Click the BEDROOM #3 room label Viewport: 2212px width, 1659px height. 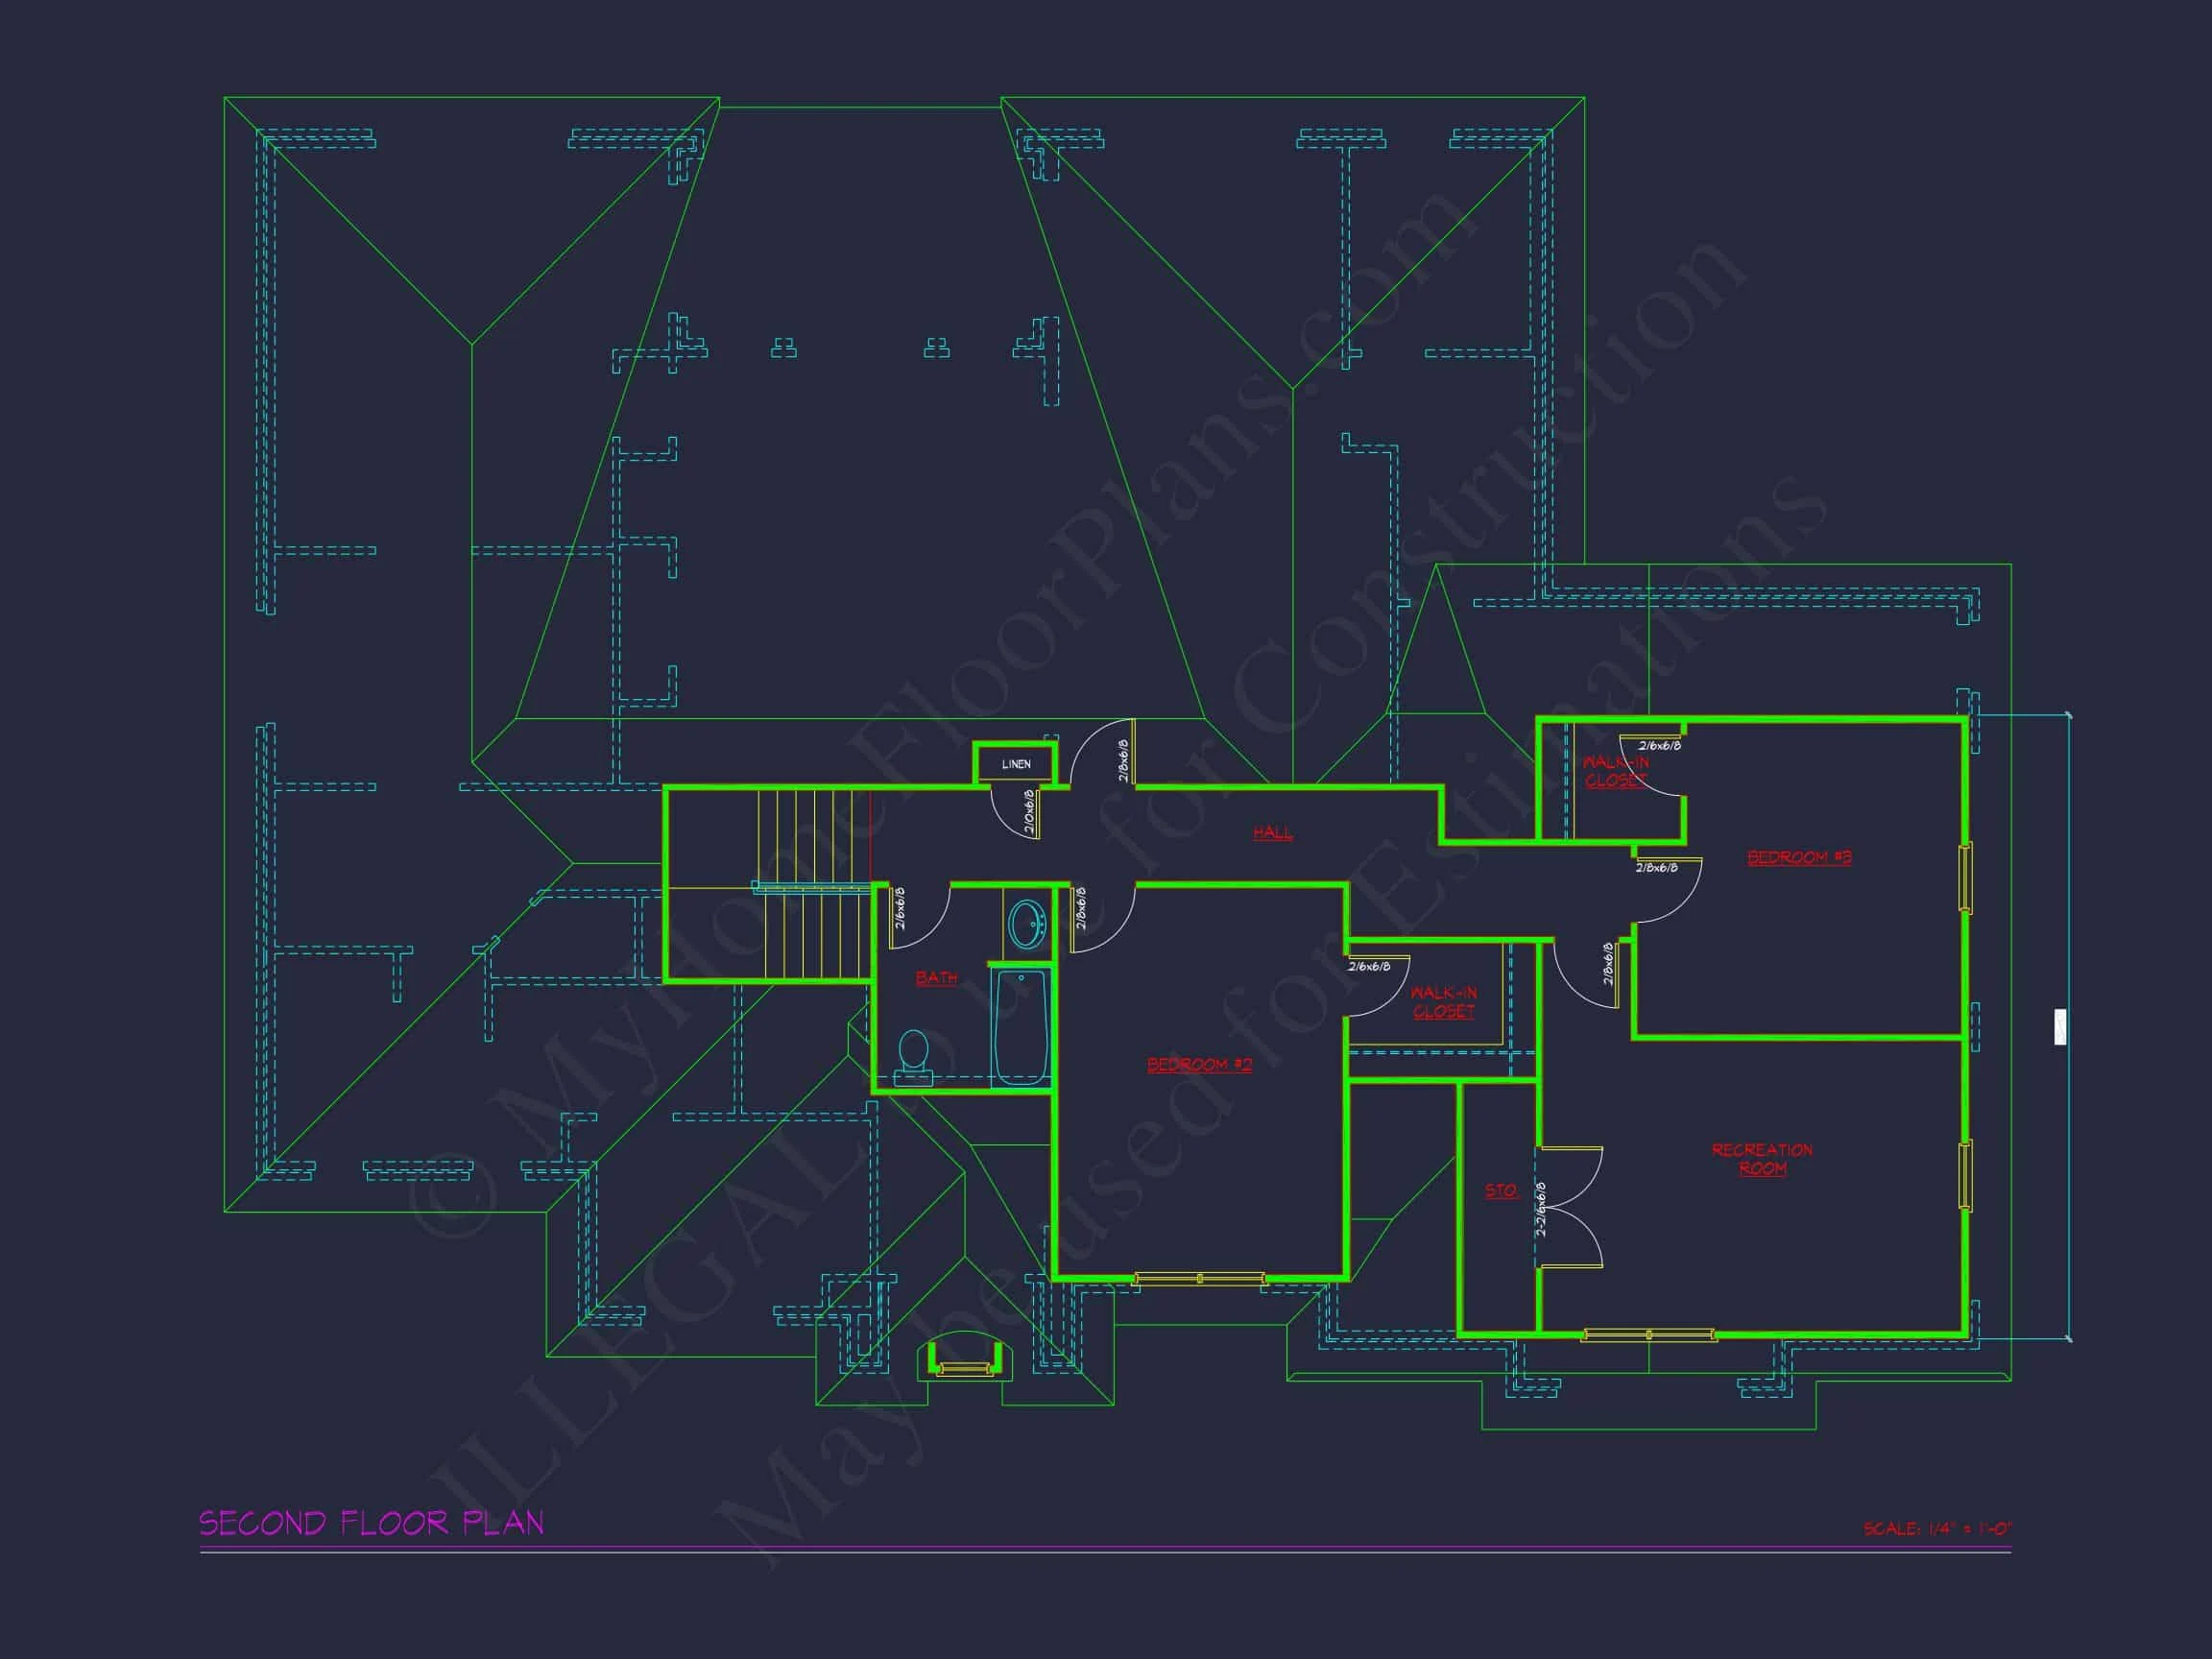coord(1798,857)
